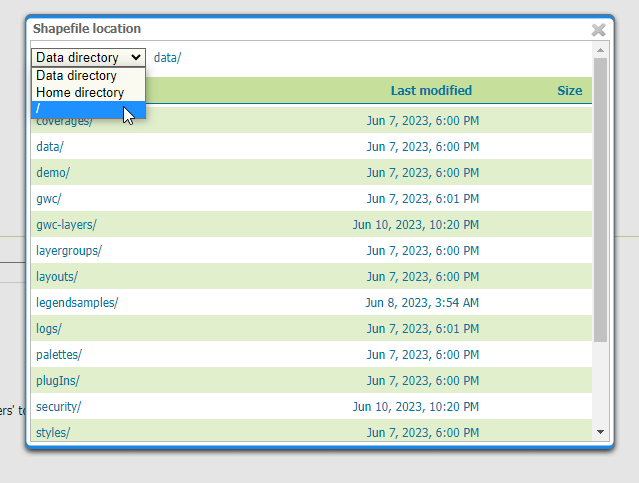Select Data directory option in dropdown list

(76, 76)
